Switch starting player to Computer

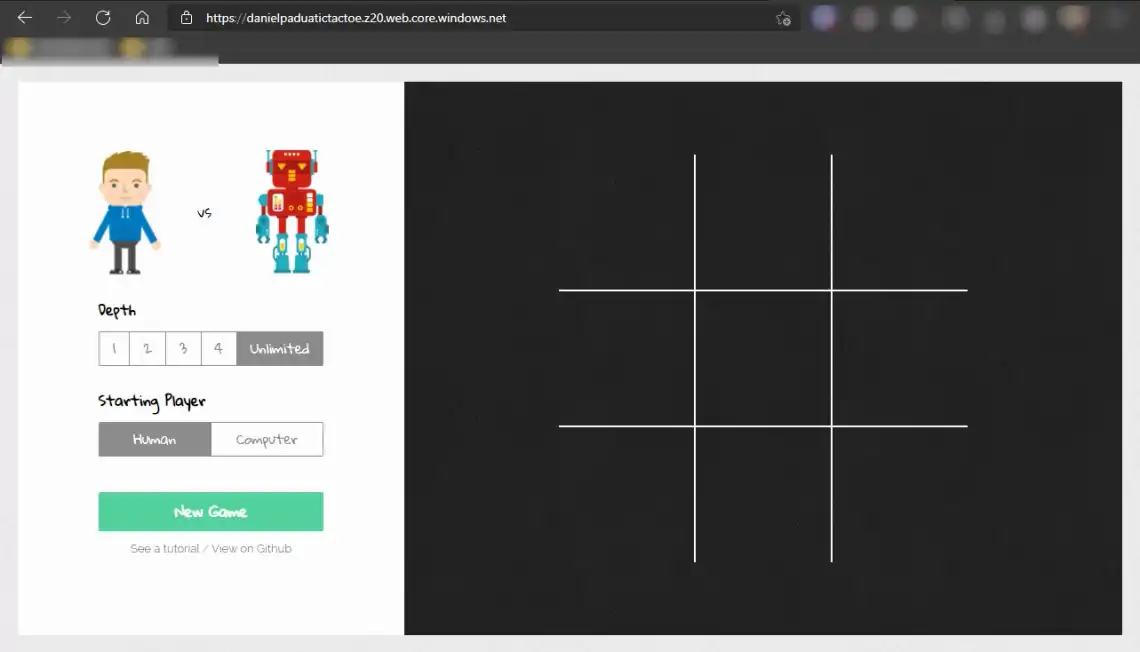click(x=266, y=438)
